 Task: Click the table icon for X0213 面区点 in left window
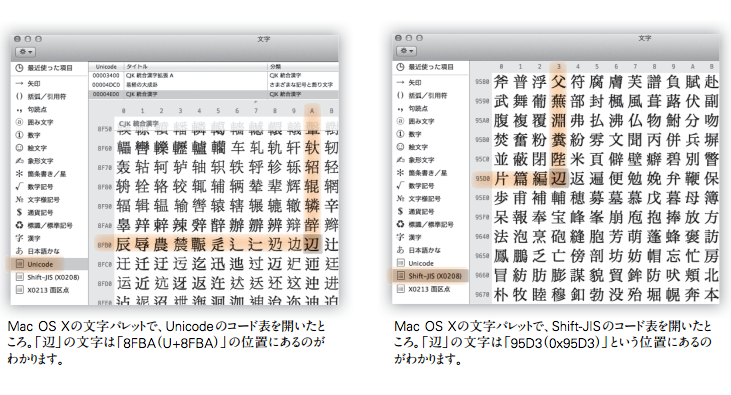pos(19,290)
